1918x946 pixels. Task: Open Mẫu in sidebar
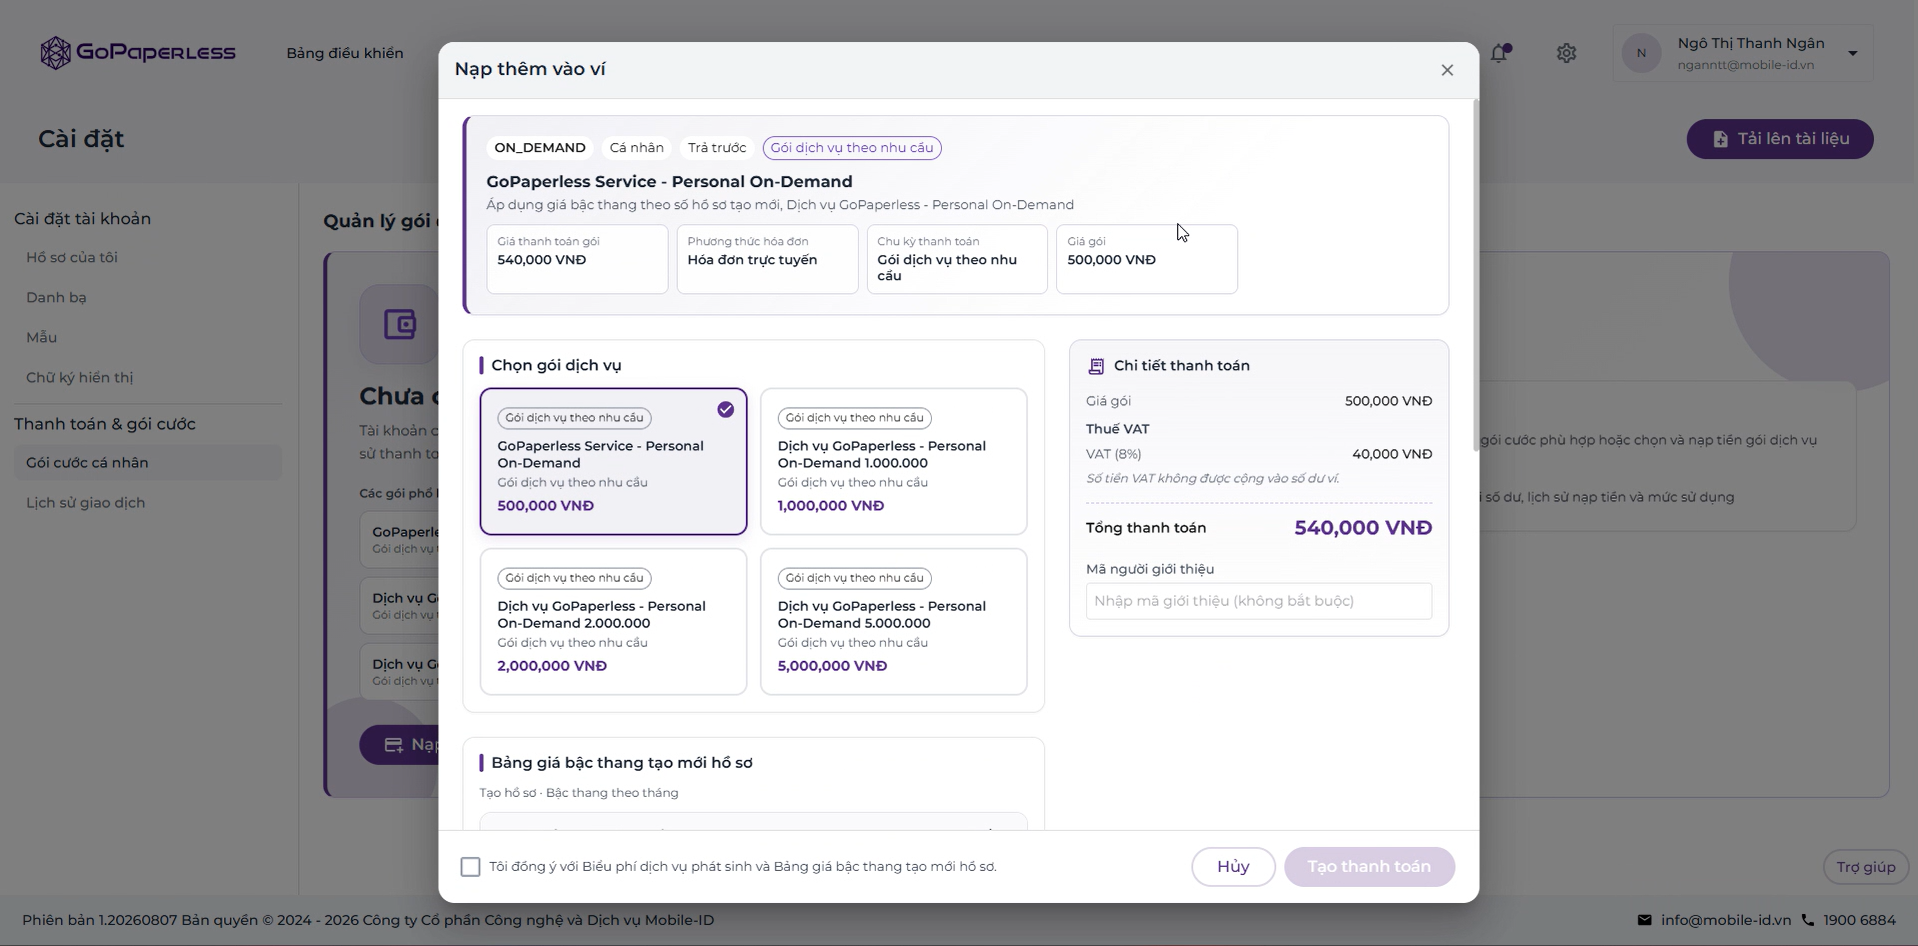click(41, 337)
